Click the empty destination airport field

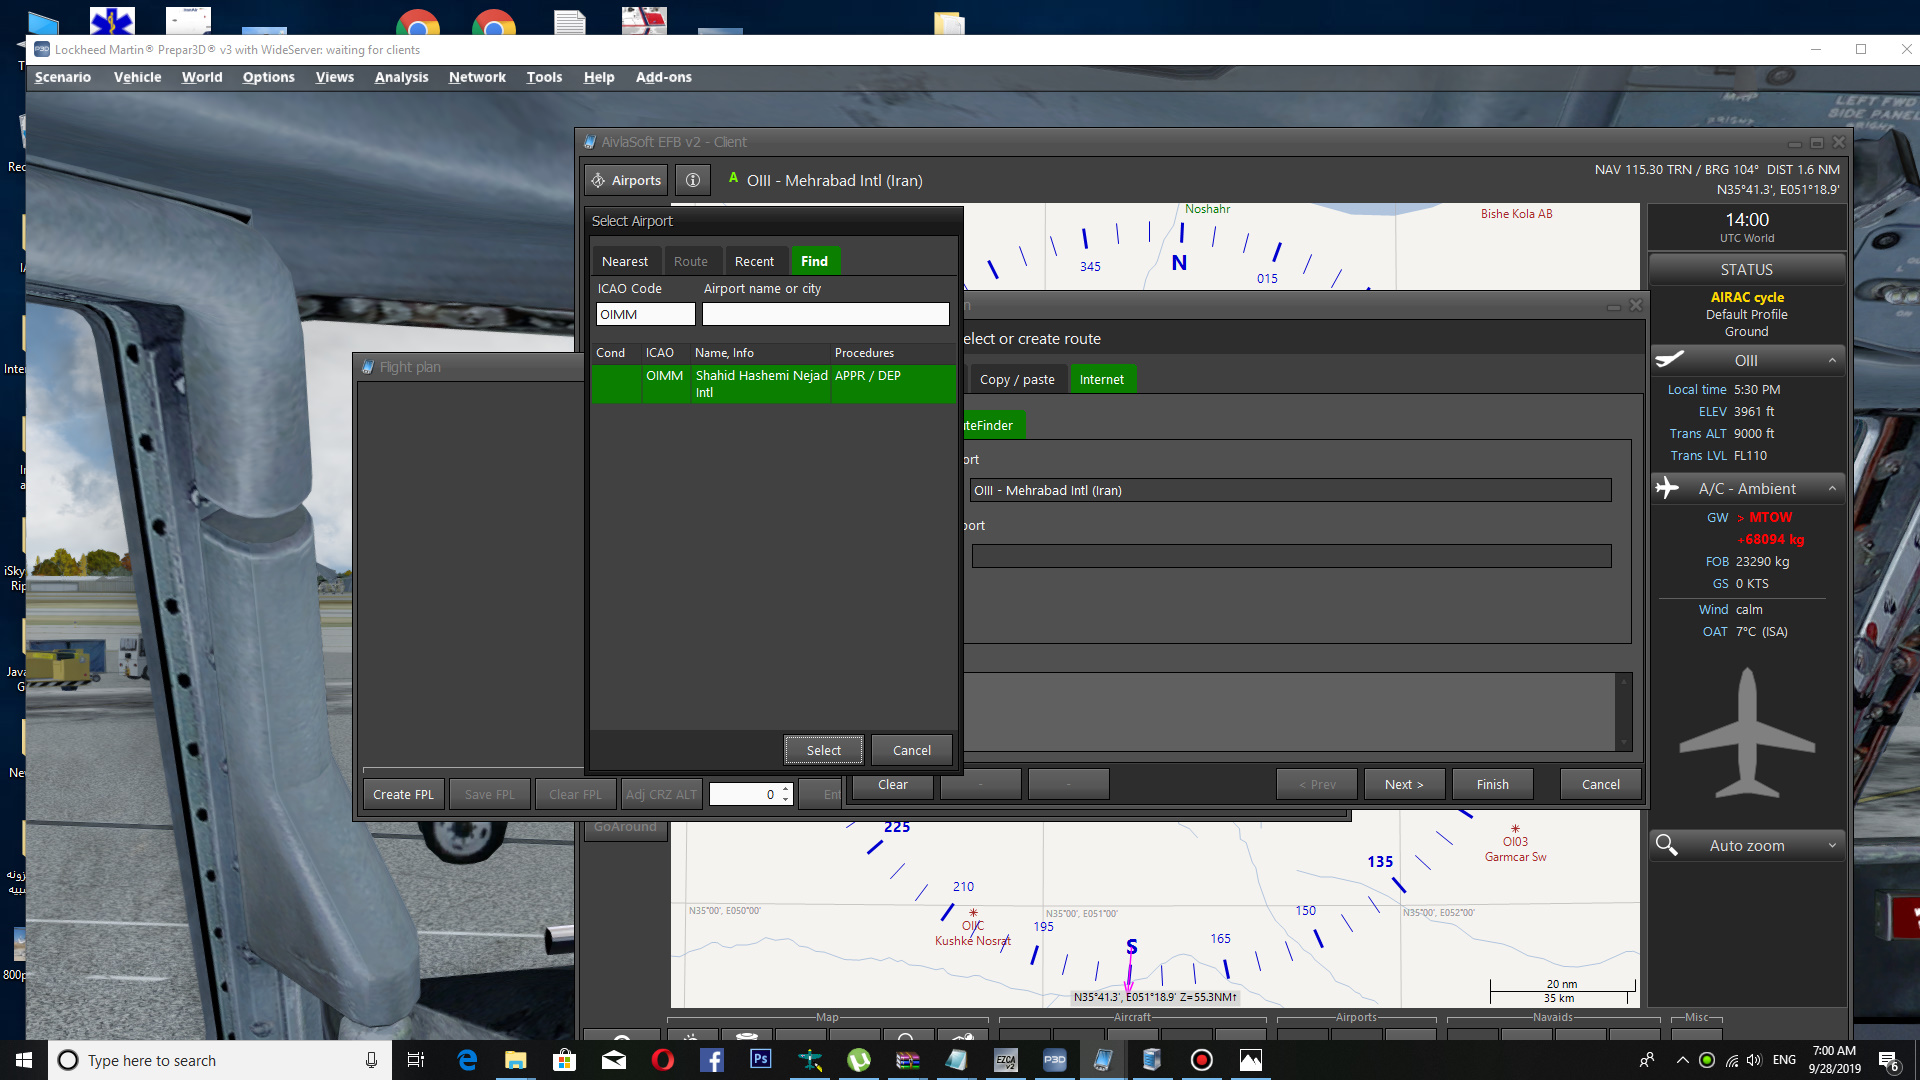1290,556
